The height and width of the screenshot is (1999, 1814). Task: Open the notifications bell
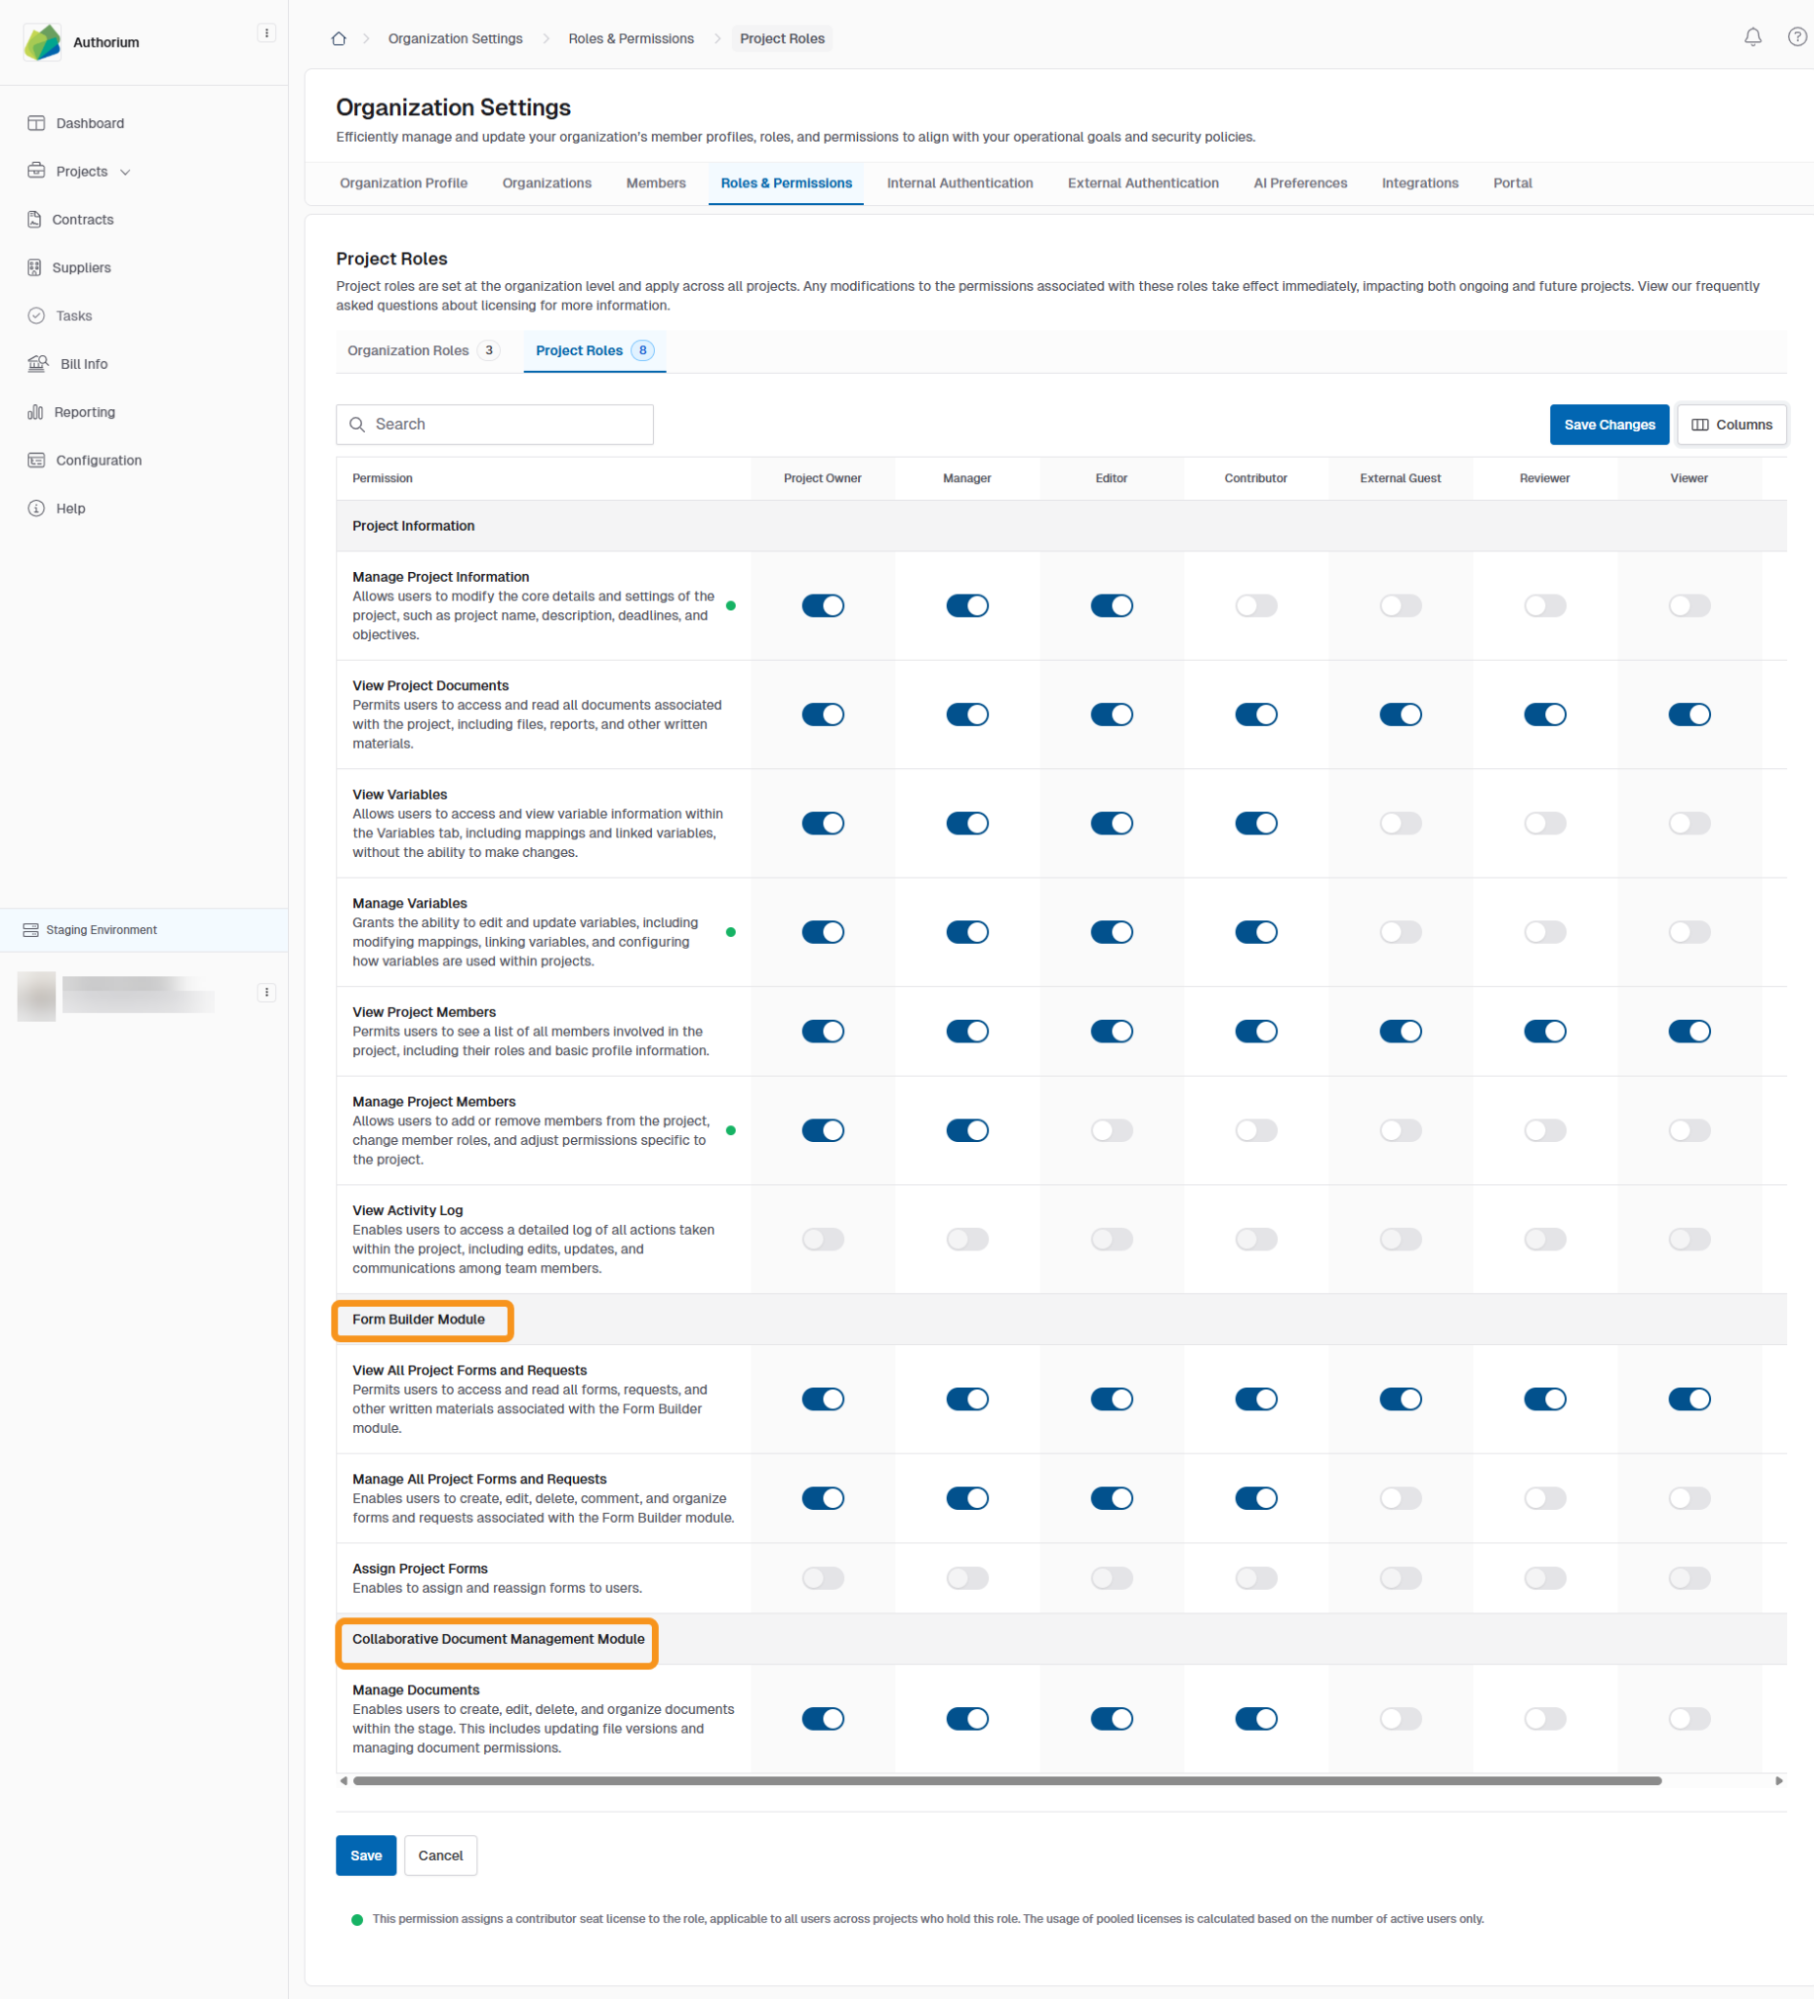(1752, 38)
